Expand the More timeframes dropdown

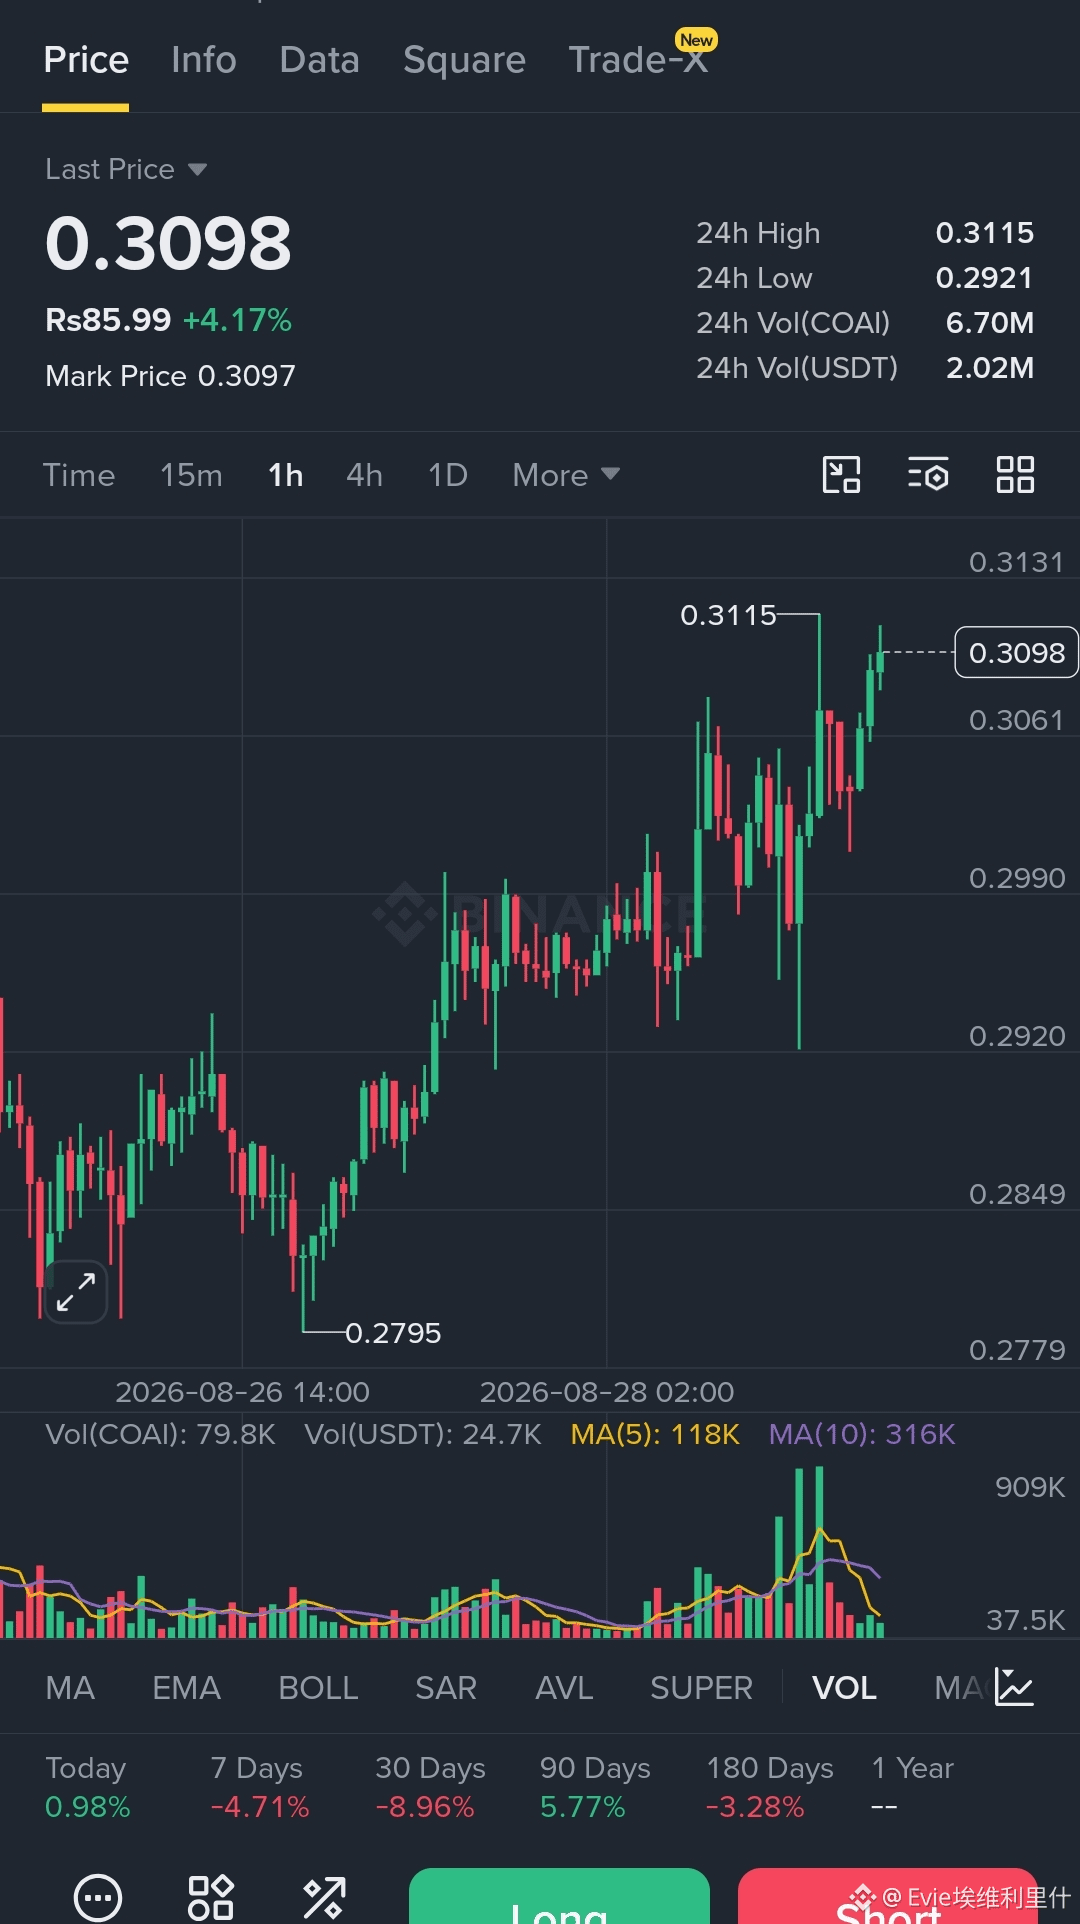566,475
